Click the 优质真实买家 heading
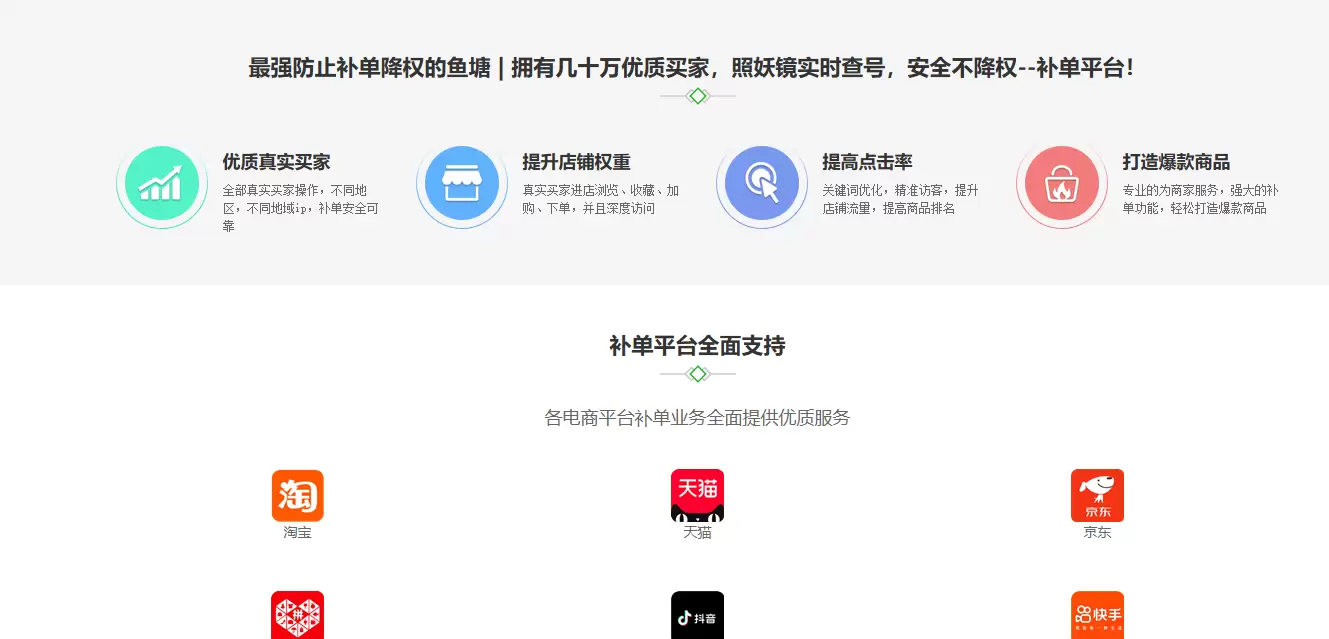1329x639 pixels. (x=276, y=162)
